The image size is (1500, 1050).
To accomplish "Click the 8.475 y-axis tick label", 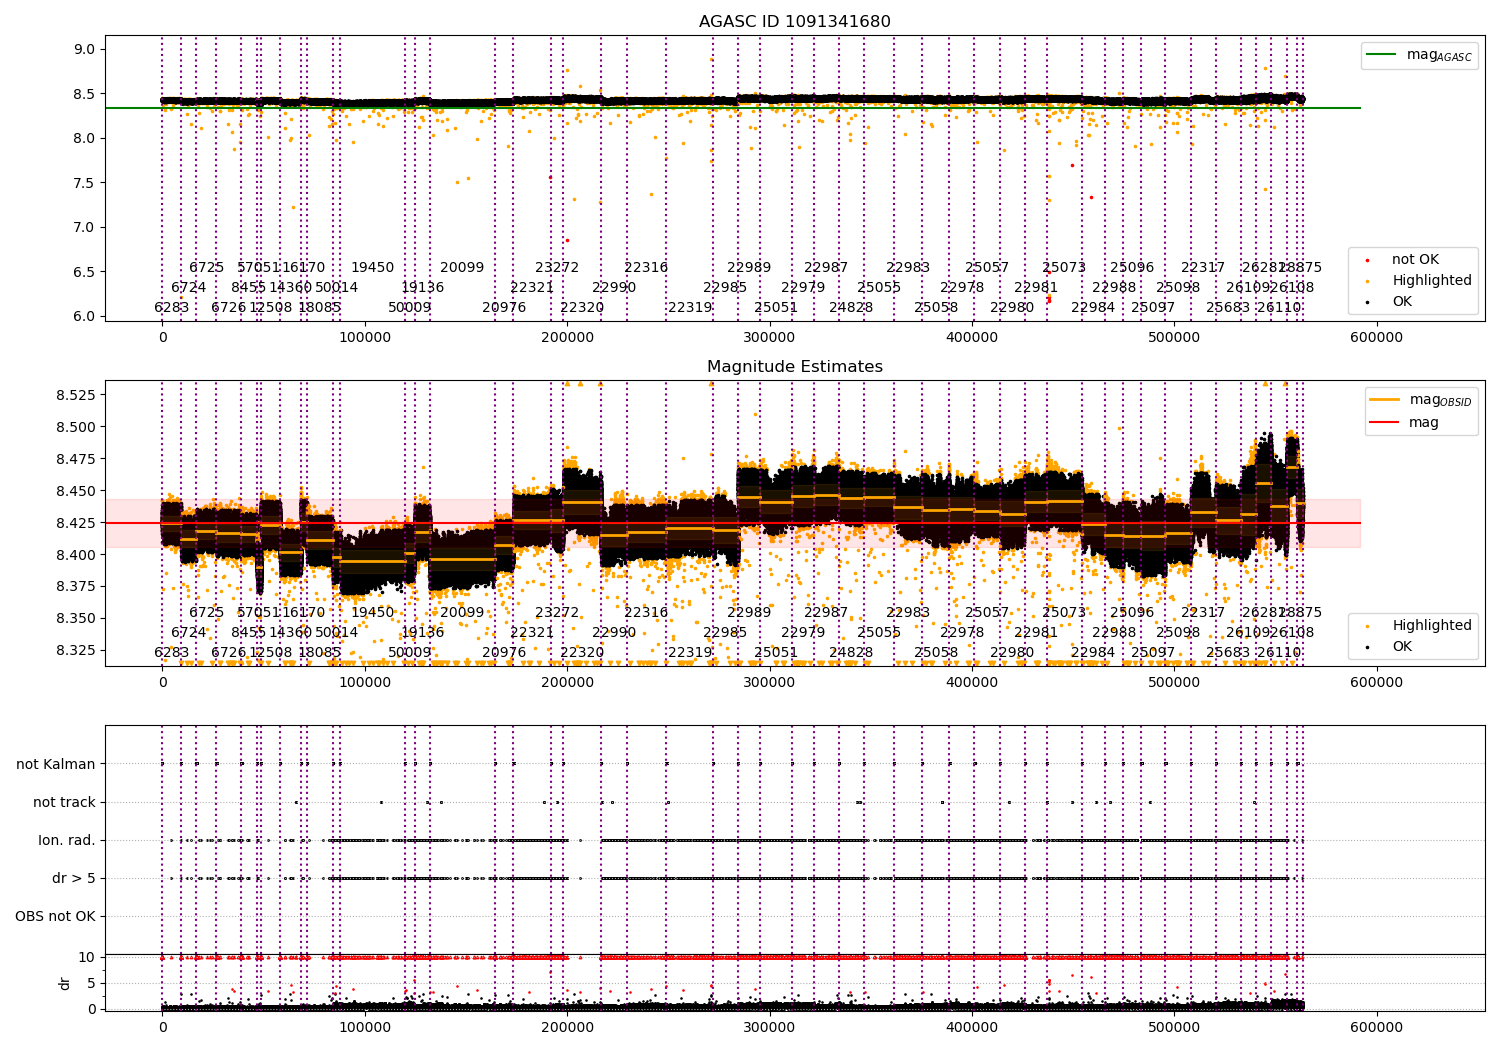I will (x=76, y=459).
